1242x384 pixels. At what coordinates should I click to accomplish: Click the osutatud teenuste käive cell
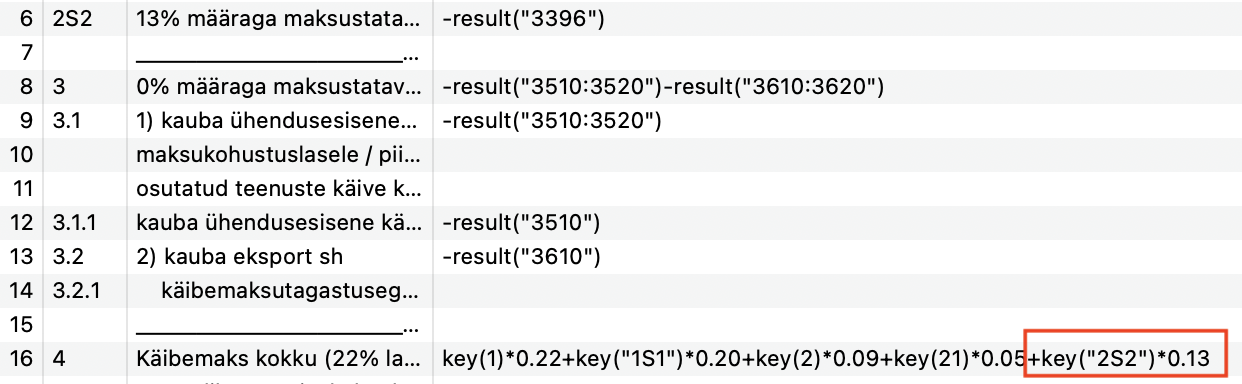(x=280, y=190)
